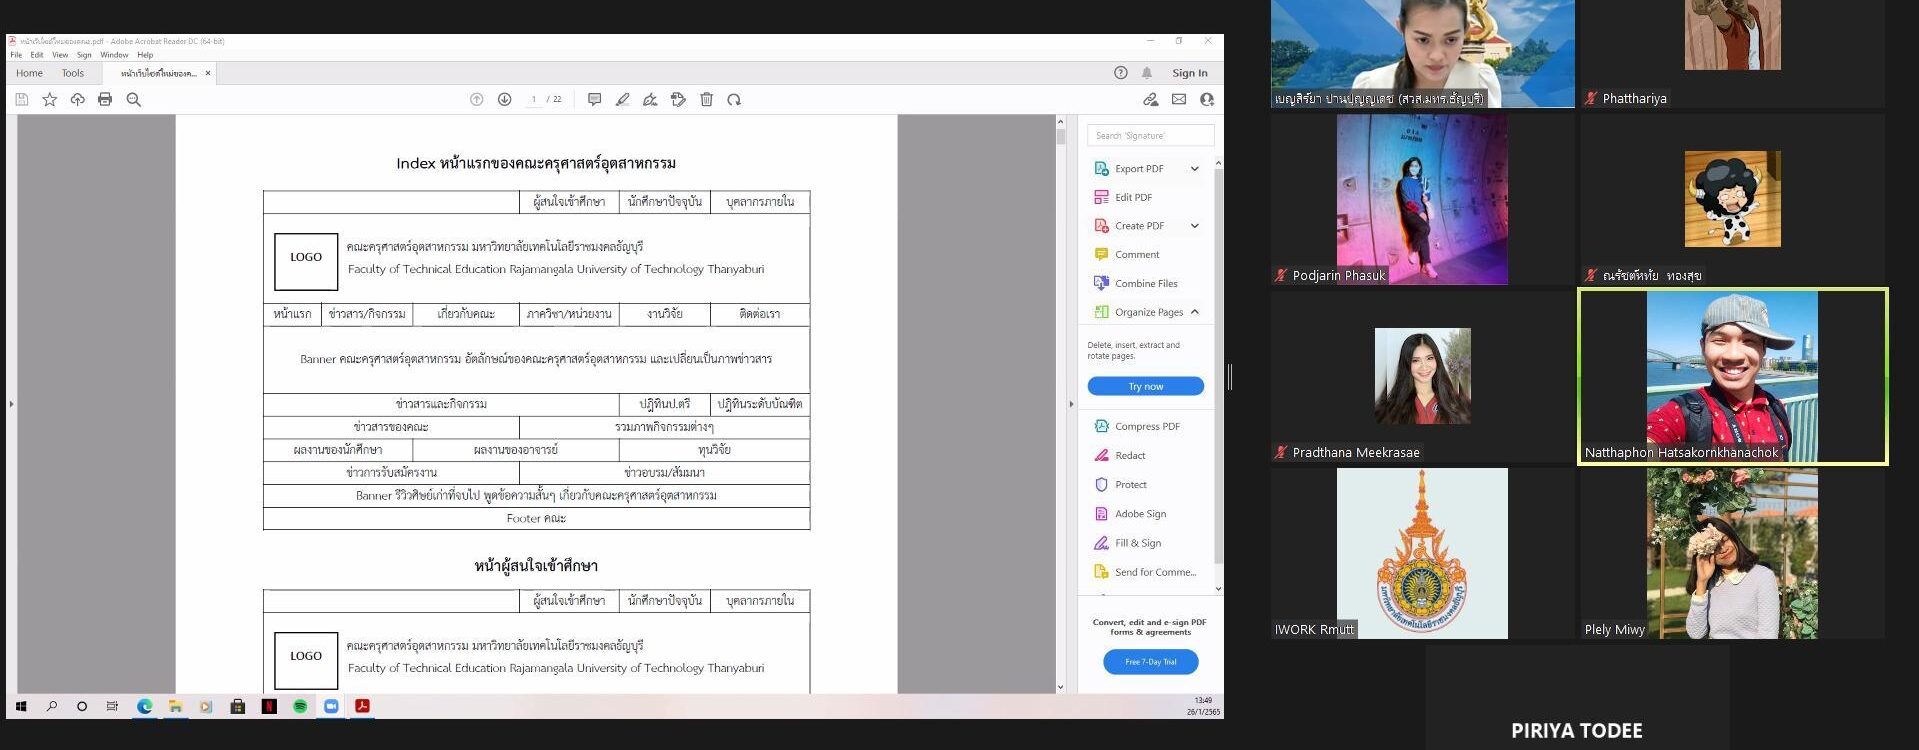
Task: Go to previous page with up arrow
Action: tap(477, 99)
